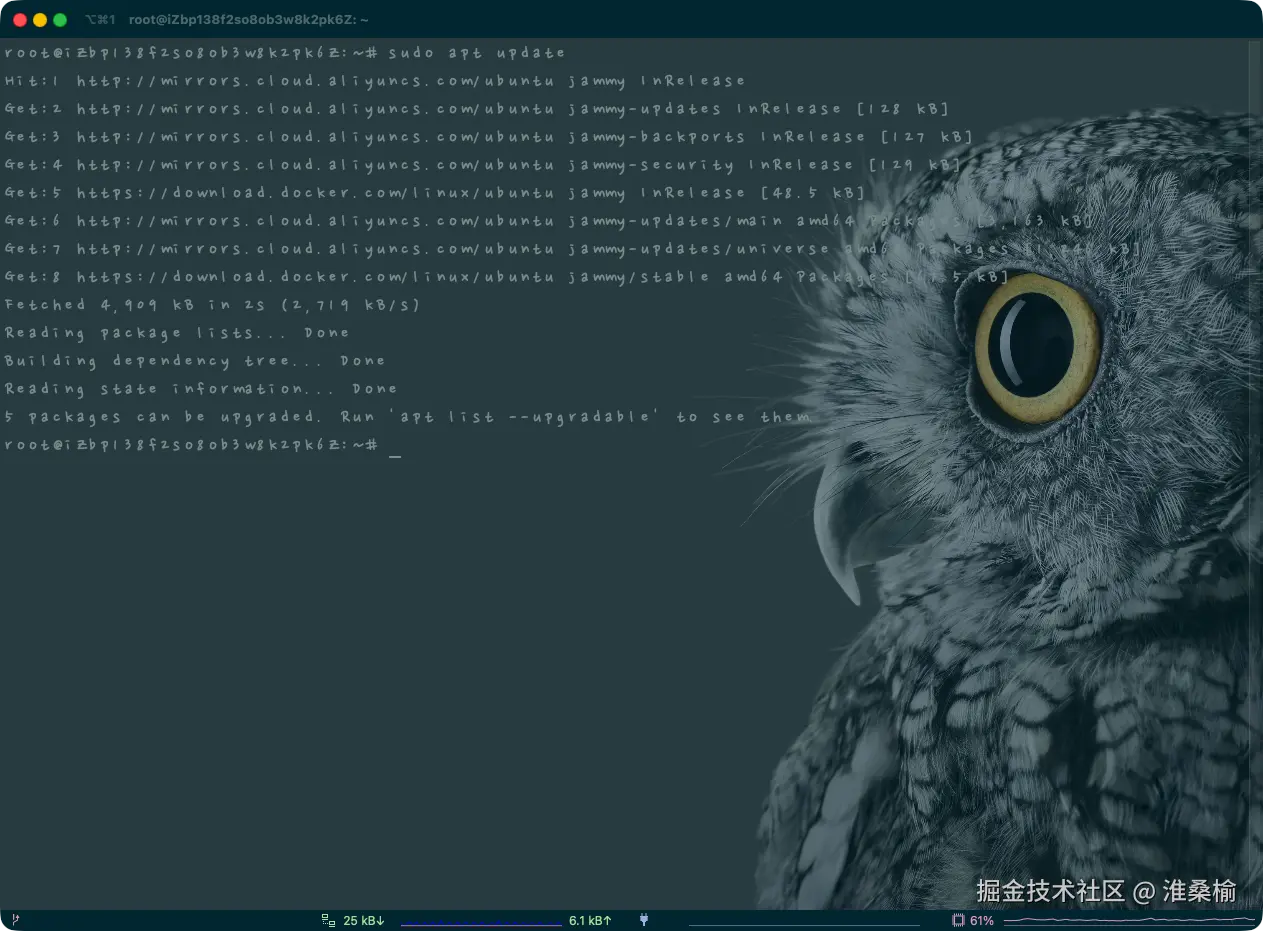Click the "Reading package lists... Done" line

coord(177,333)
